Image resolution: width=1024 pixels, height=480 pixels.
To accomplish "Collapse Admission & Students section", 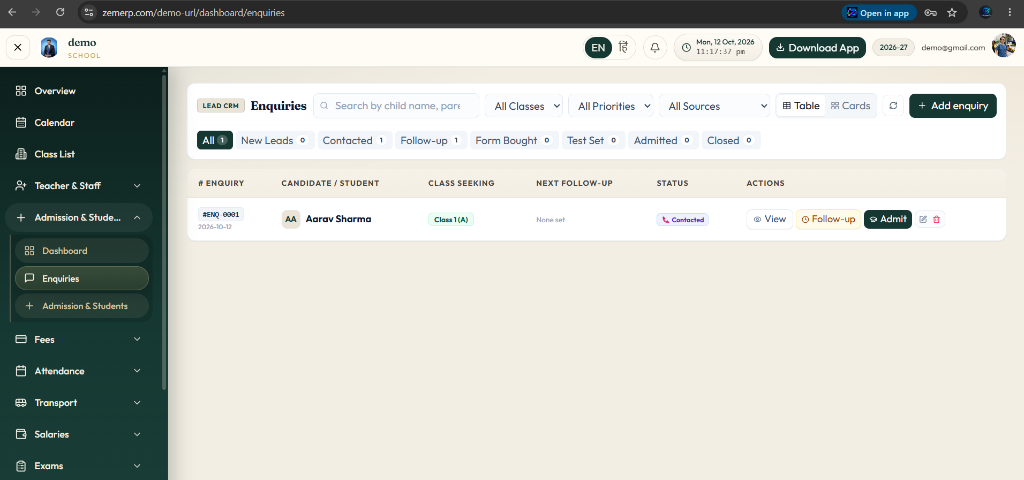I will [78, 217].
